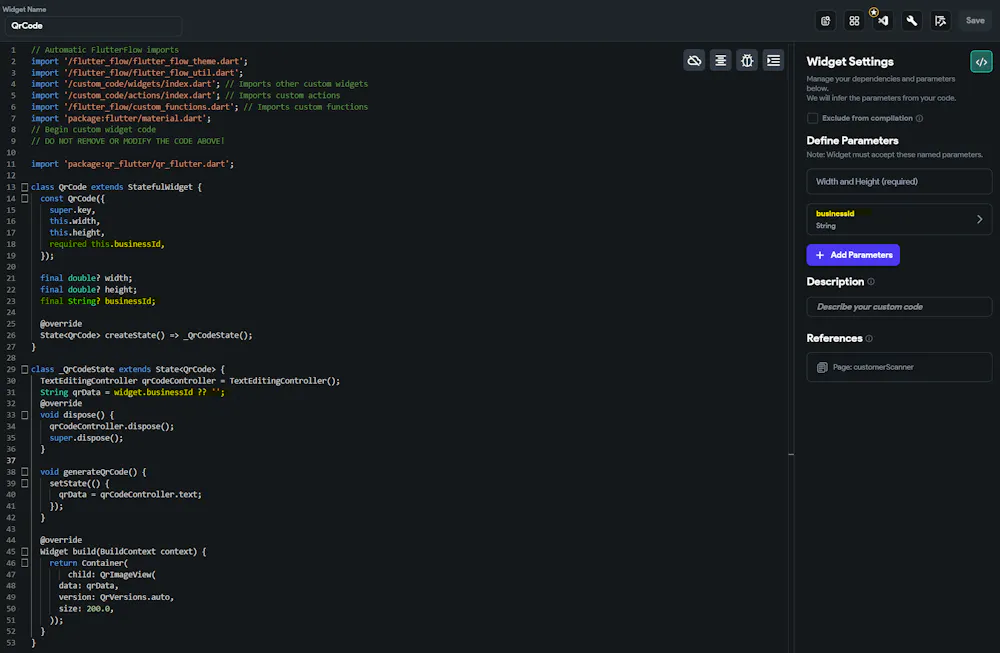Click the wrench icon in the top bar
The width and height of the screenshot is (1000, 653).
(x=911, y=21)
